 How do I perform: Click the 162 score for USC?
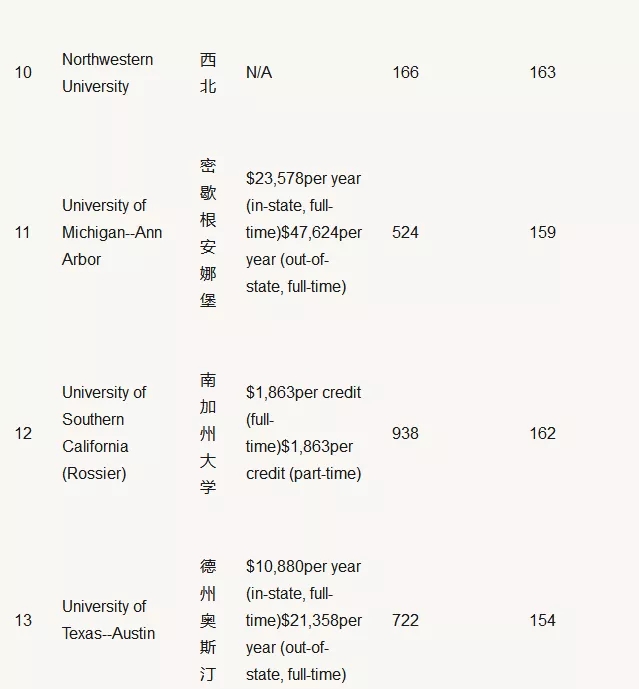[x=542, y=434]
